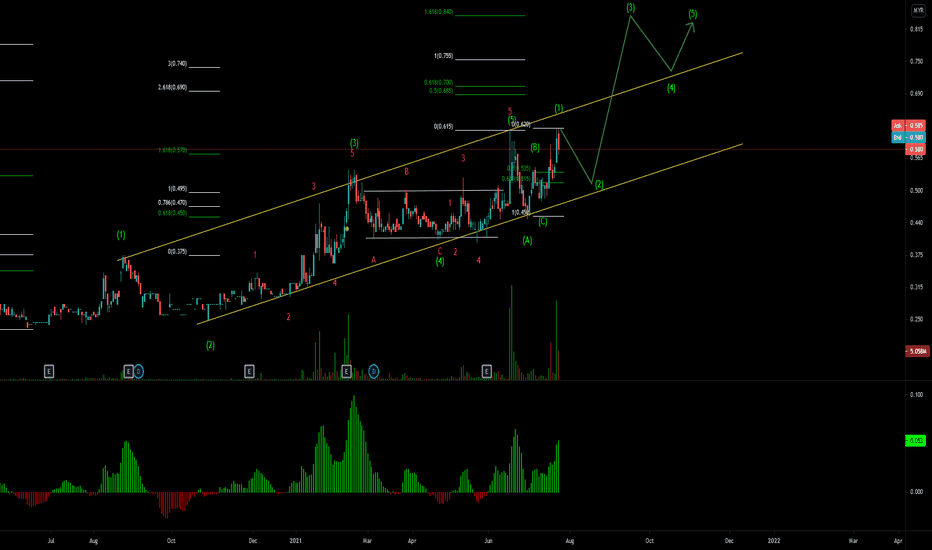Select the 1.618(0.840) Fibonacci level label
The width and height of the screenshot is (932, 550).
point(439,12)
